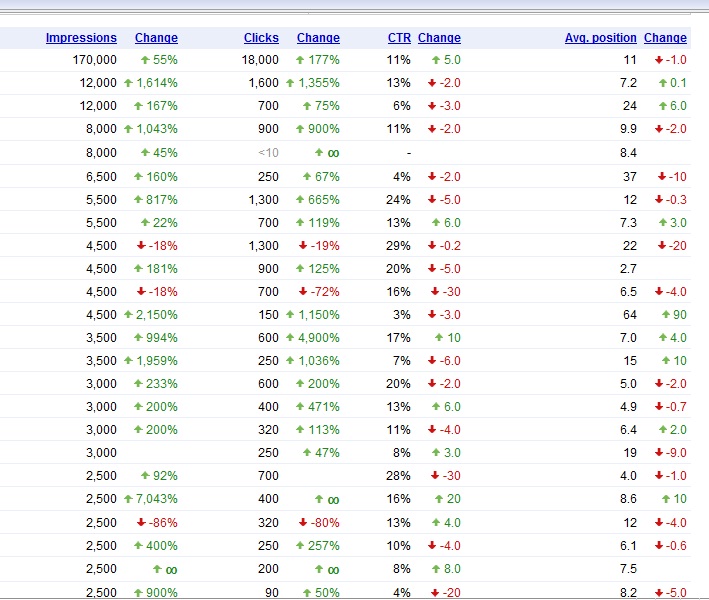Open Change link right of Impressions
The height and width of the screenshot is (600, 709).
tap(156, 38)
